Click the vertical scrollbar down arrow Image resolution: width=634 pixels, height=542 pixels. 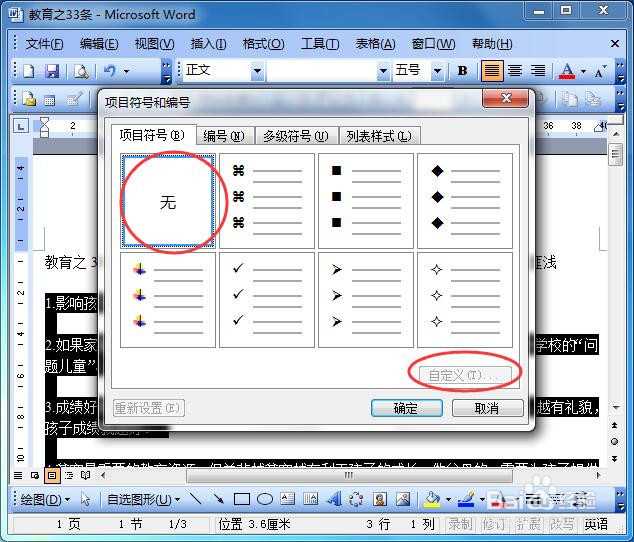(615, 408)
